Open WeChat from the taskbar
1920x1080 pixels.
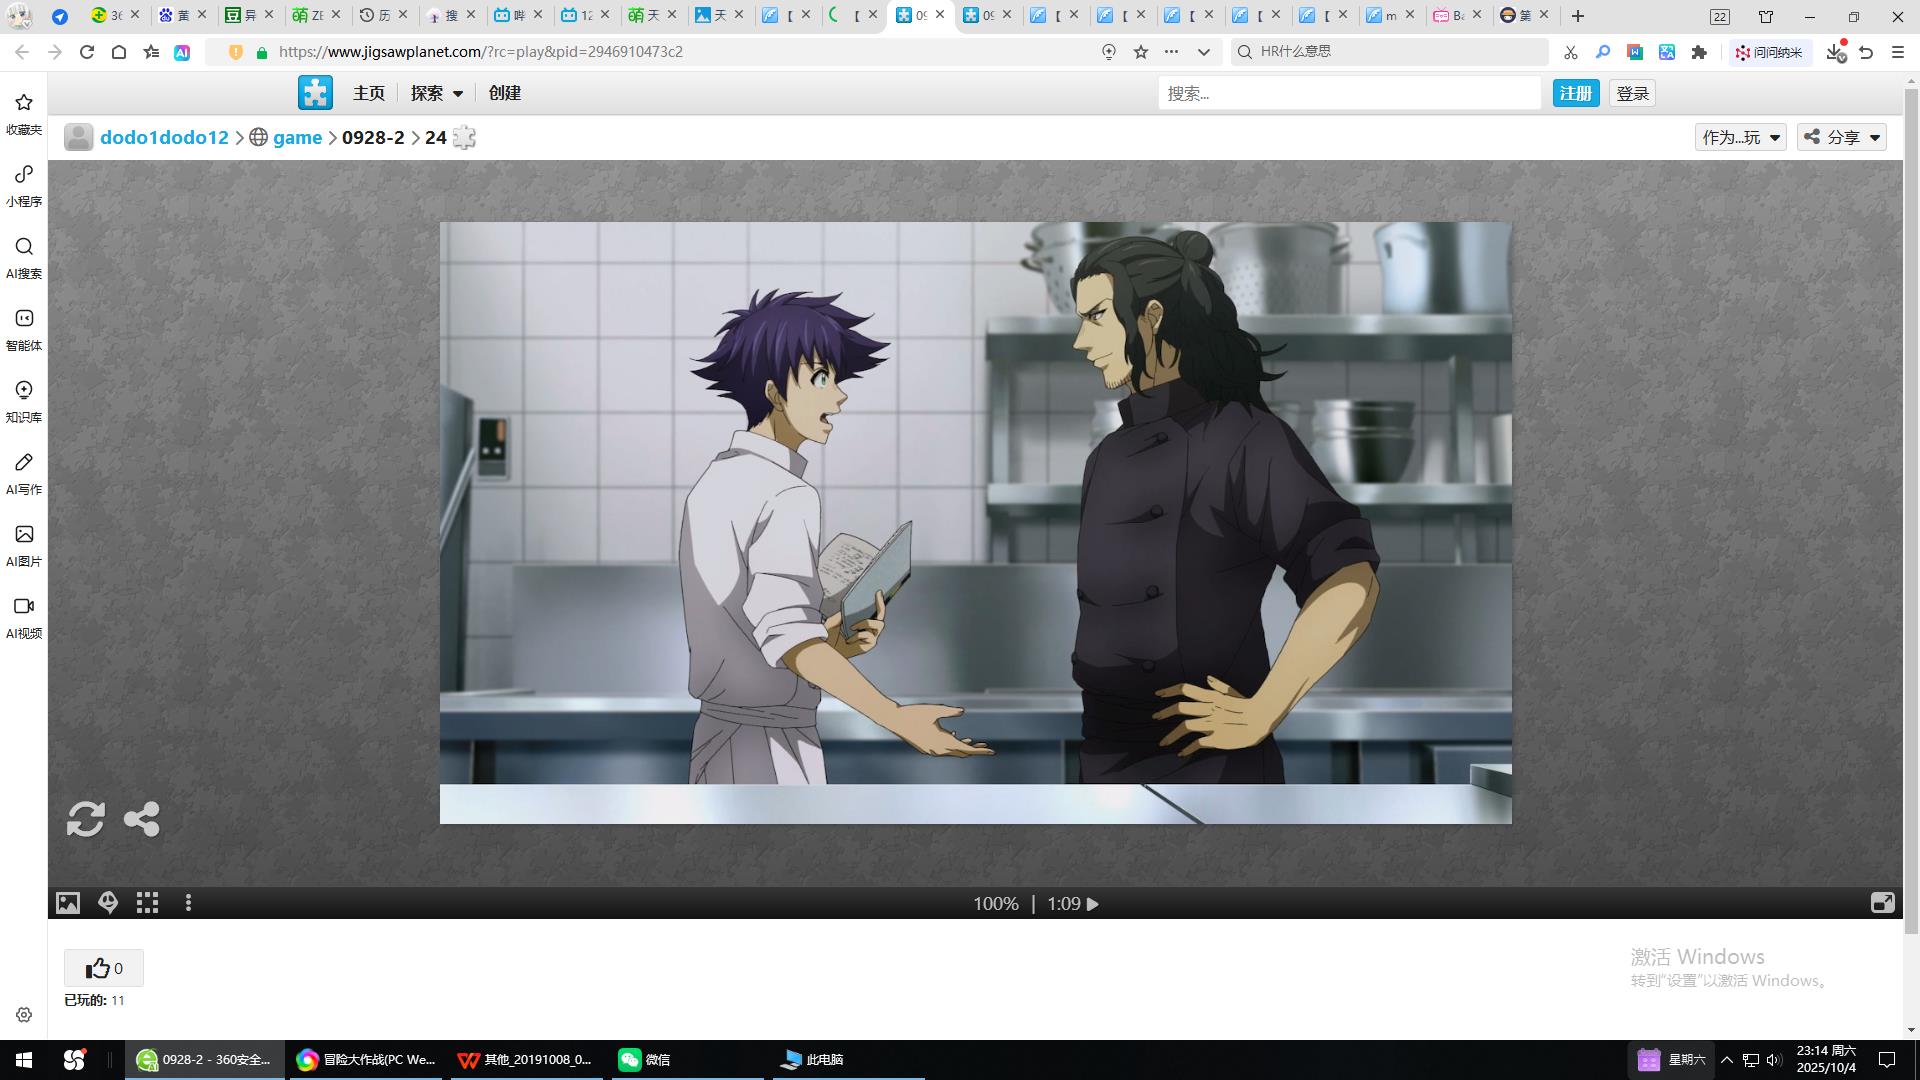tap(645, 1060)
